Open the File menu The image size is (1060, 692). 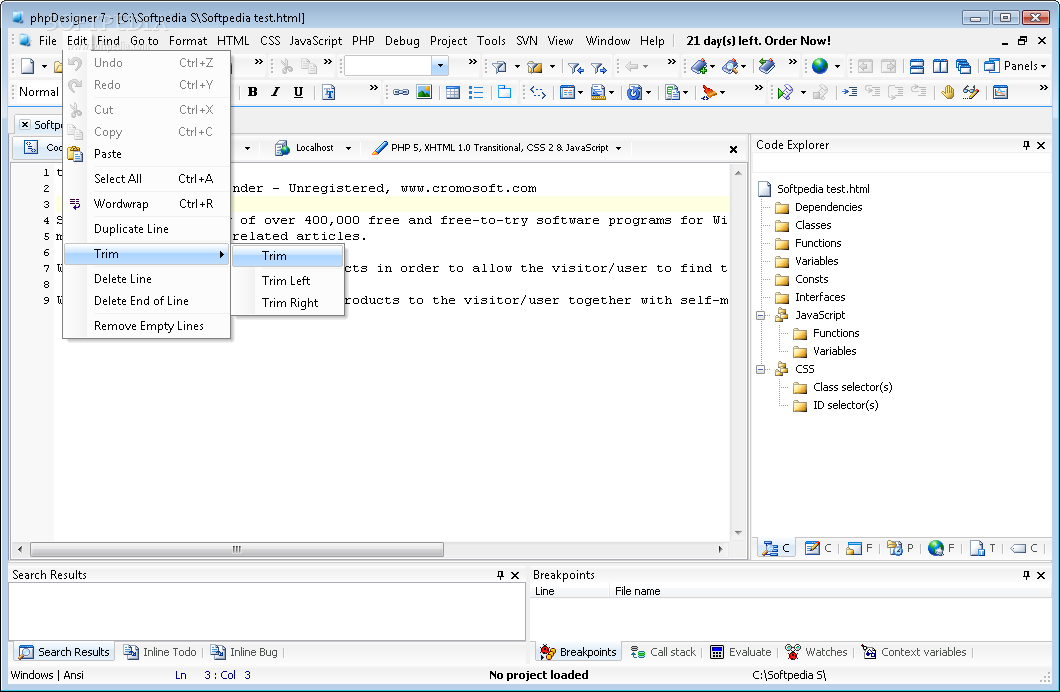(x=47, y=41)
